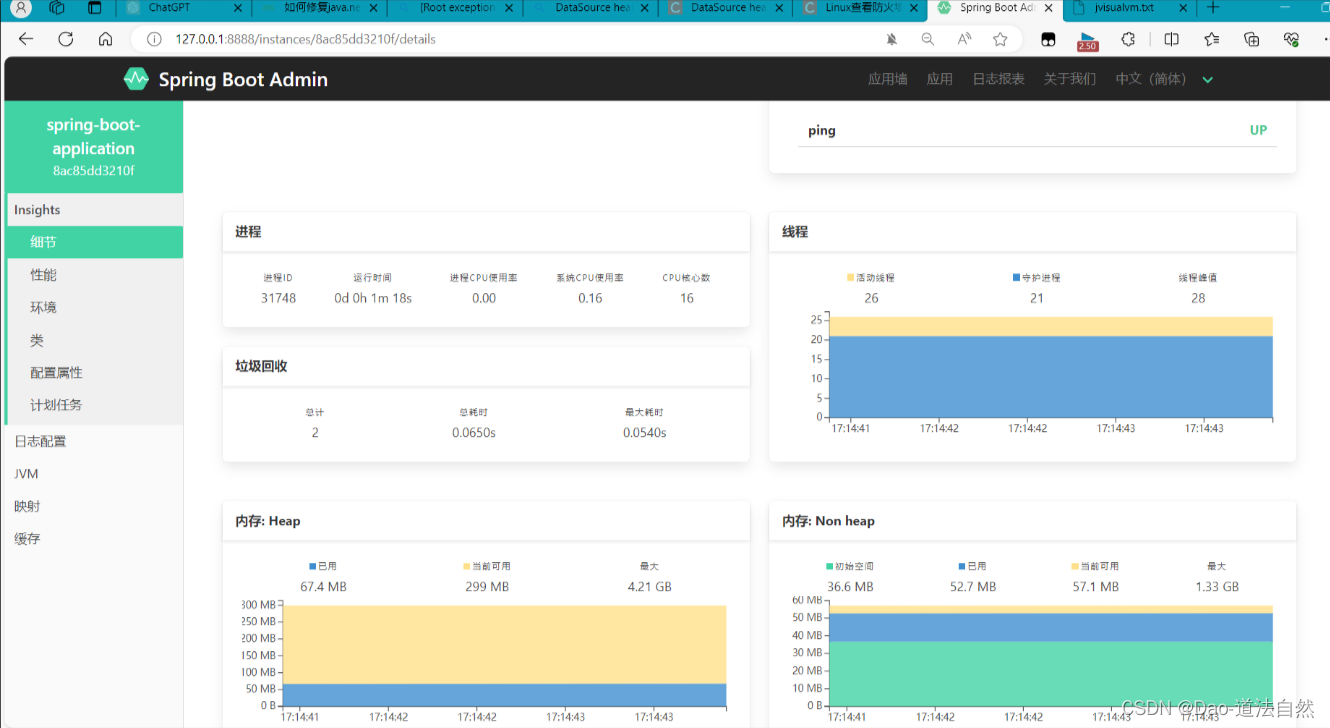Viewport: 1330px width, 728px height.
Task: Click the yellow 活动线程 legend swatch
Action: click(850, 277)
